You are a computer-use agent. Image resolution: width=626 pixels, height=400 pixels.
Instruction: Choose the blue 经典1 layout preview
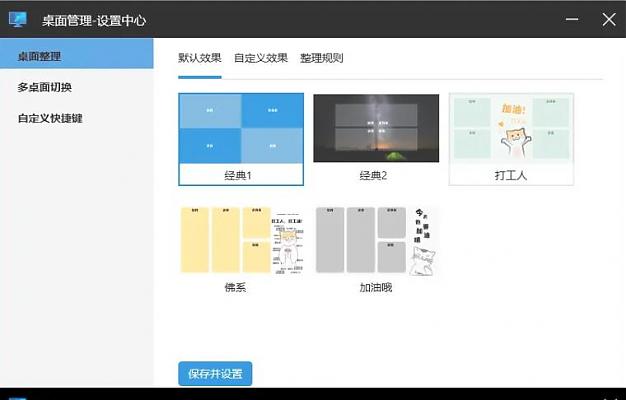pyautogui.click(x=241, y=129)
